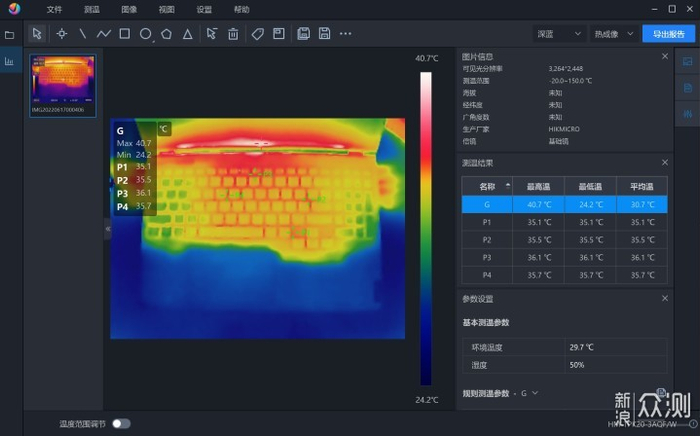
Task: Close the 图片信息 panel
Action: [665, 56]
